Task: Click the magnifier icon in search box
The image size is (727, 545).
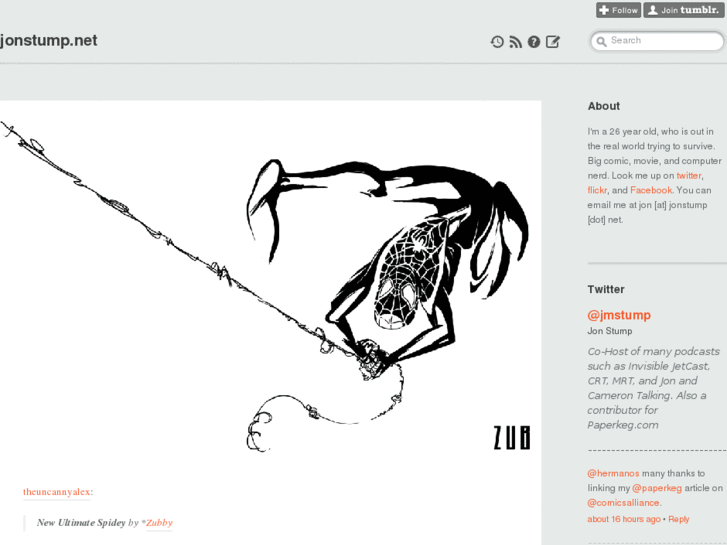Action: click(x=601, y=42)
